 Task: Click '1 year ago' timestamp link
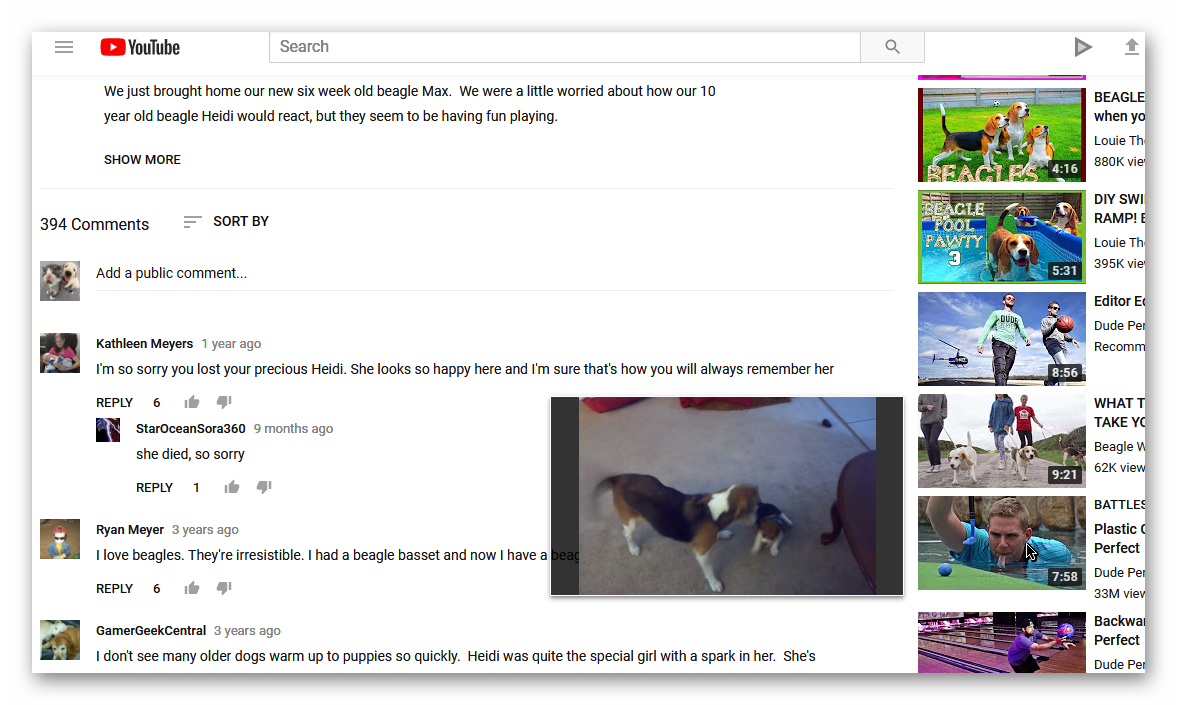(231, 344)
